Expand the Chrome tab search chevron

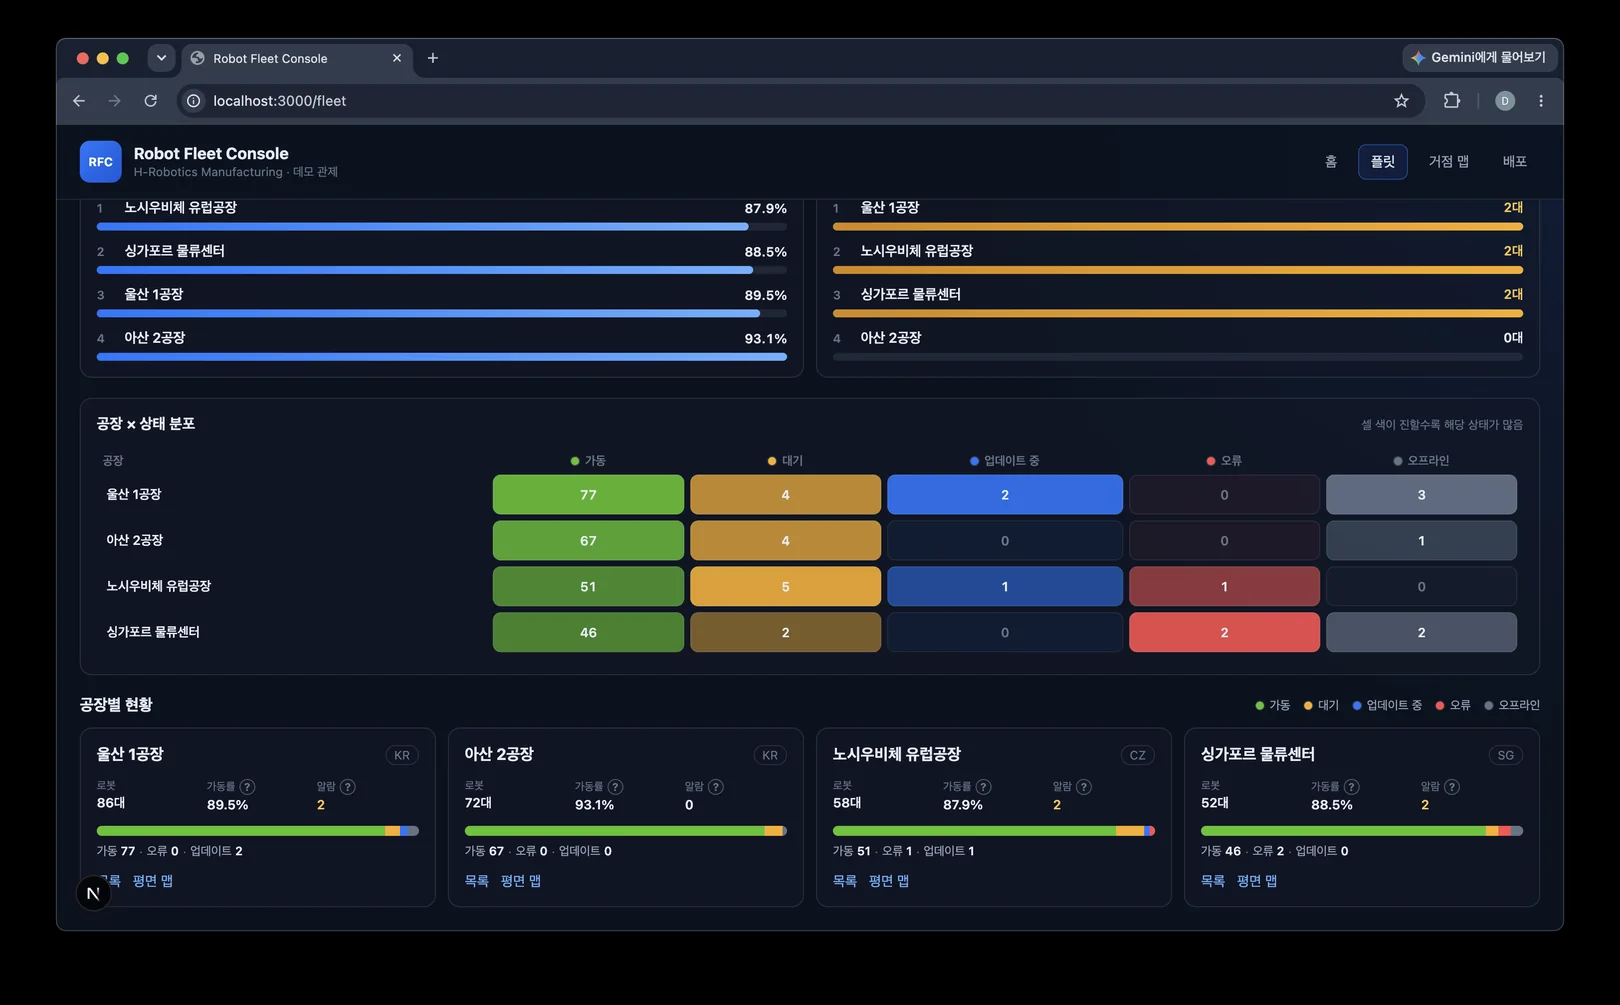[161, 58]
